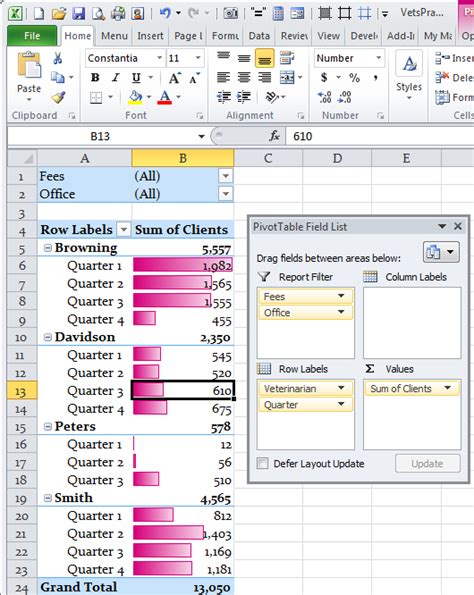Click the Wrap Text icon
The image size is (474, 595).
coord(287,58)
